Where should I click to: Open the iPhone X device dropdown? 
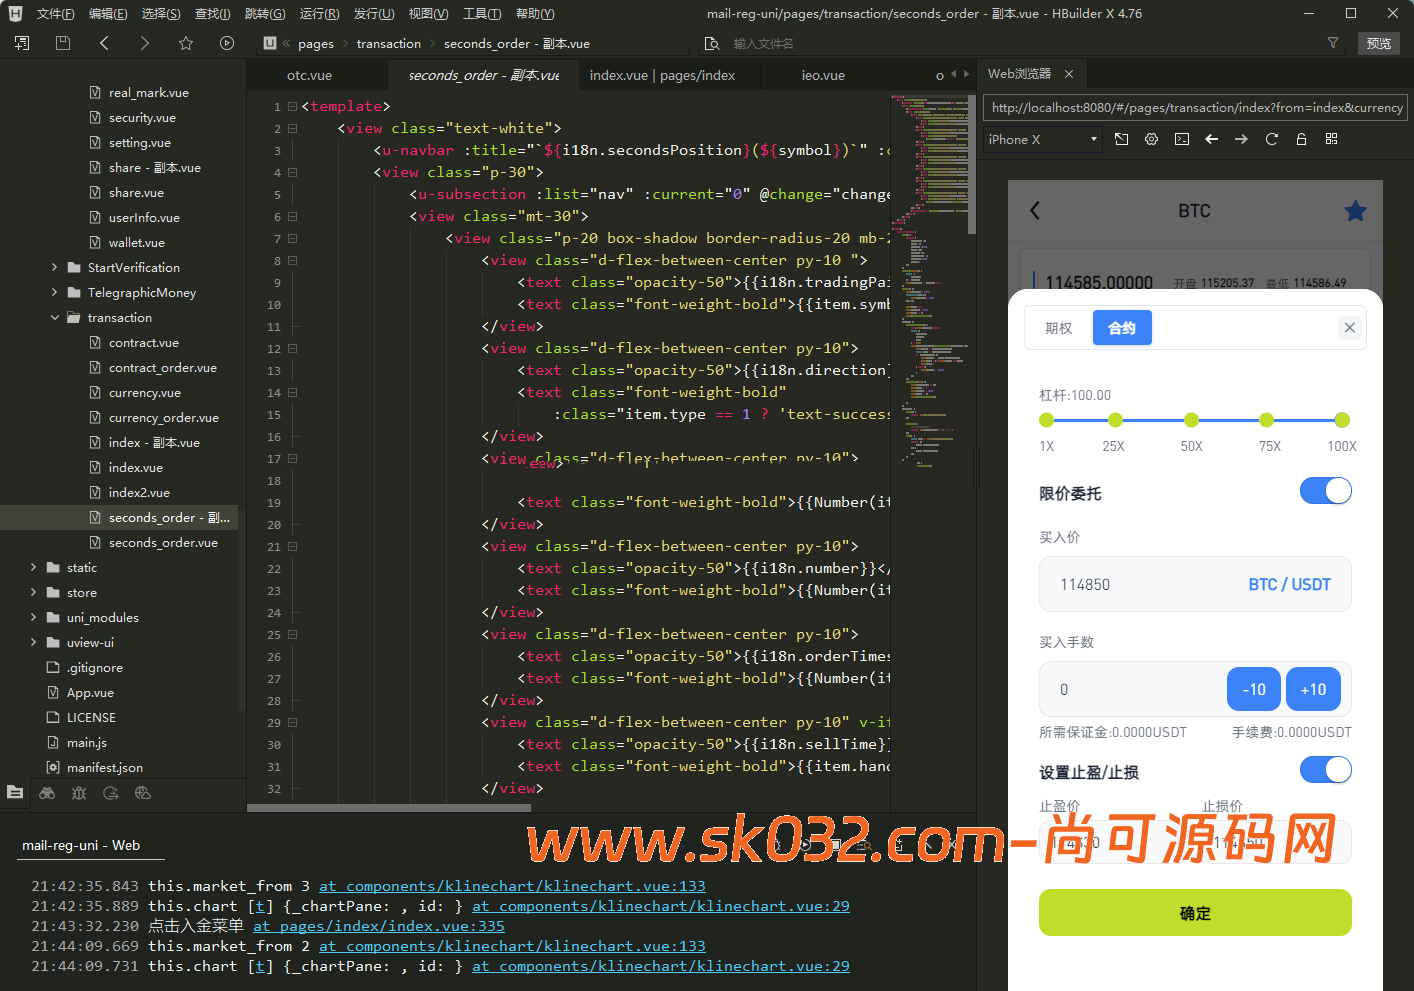tap(1042, 139)
